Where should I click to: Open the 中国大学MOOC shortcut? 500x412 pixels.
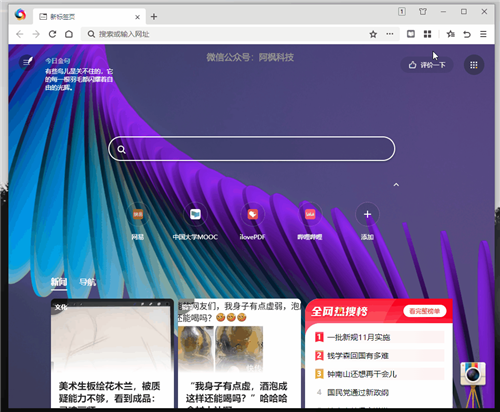[x=195, y=221]
